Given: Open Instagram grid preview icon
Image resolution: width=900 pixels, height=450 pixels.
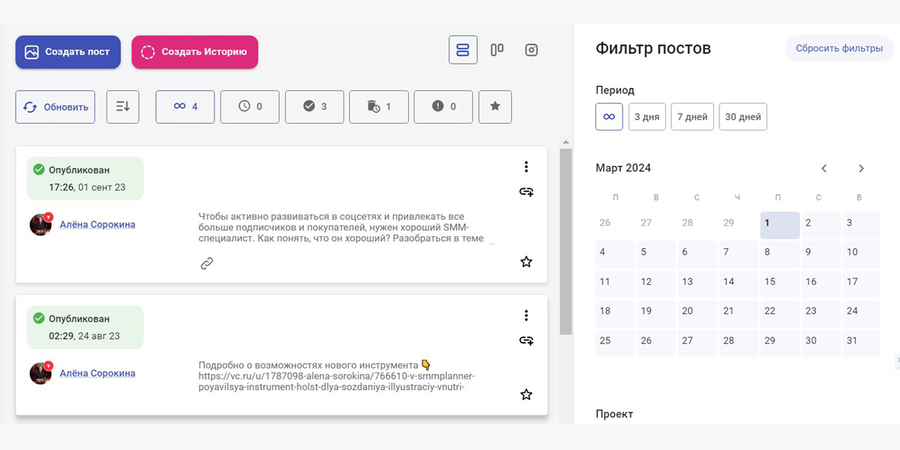Looking at the screenshot, I should point(532,50).
